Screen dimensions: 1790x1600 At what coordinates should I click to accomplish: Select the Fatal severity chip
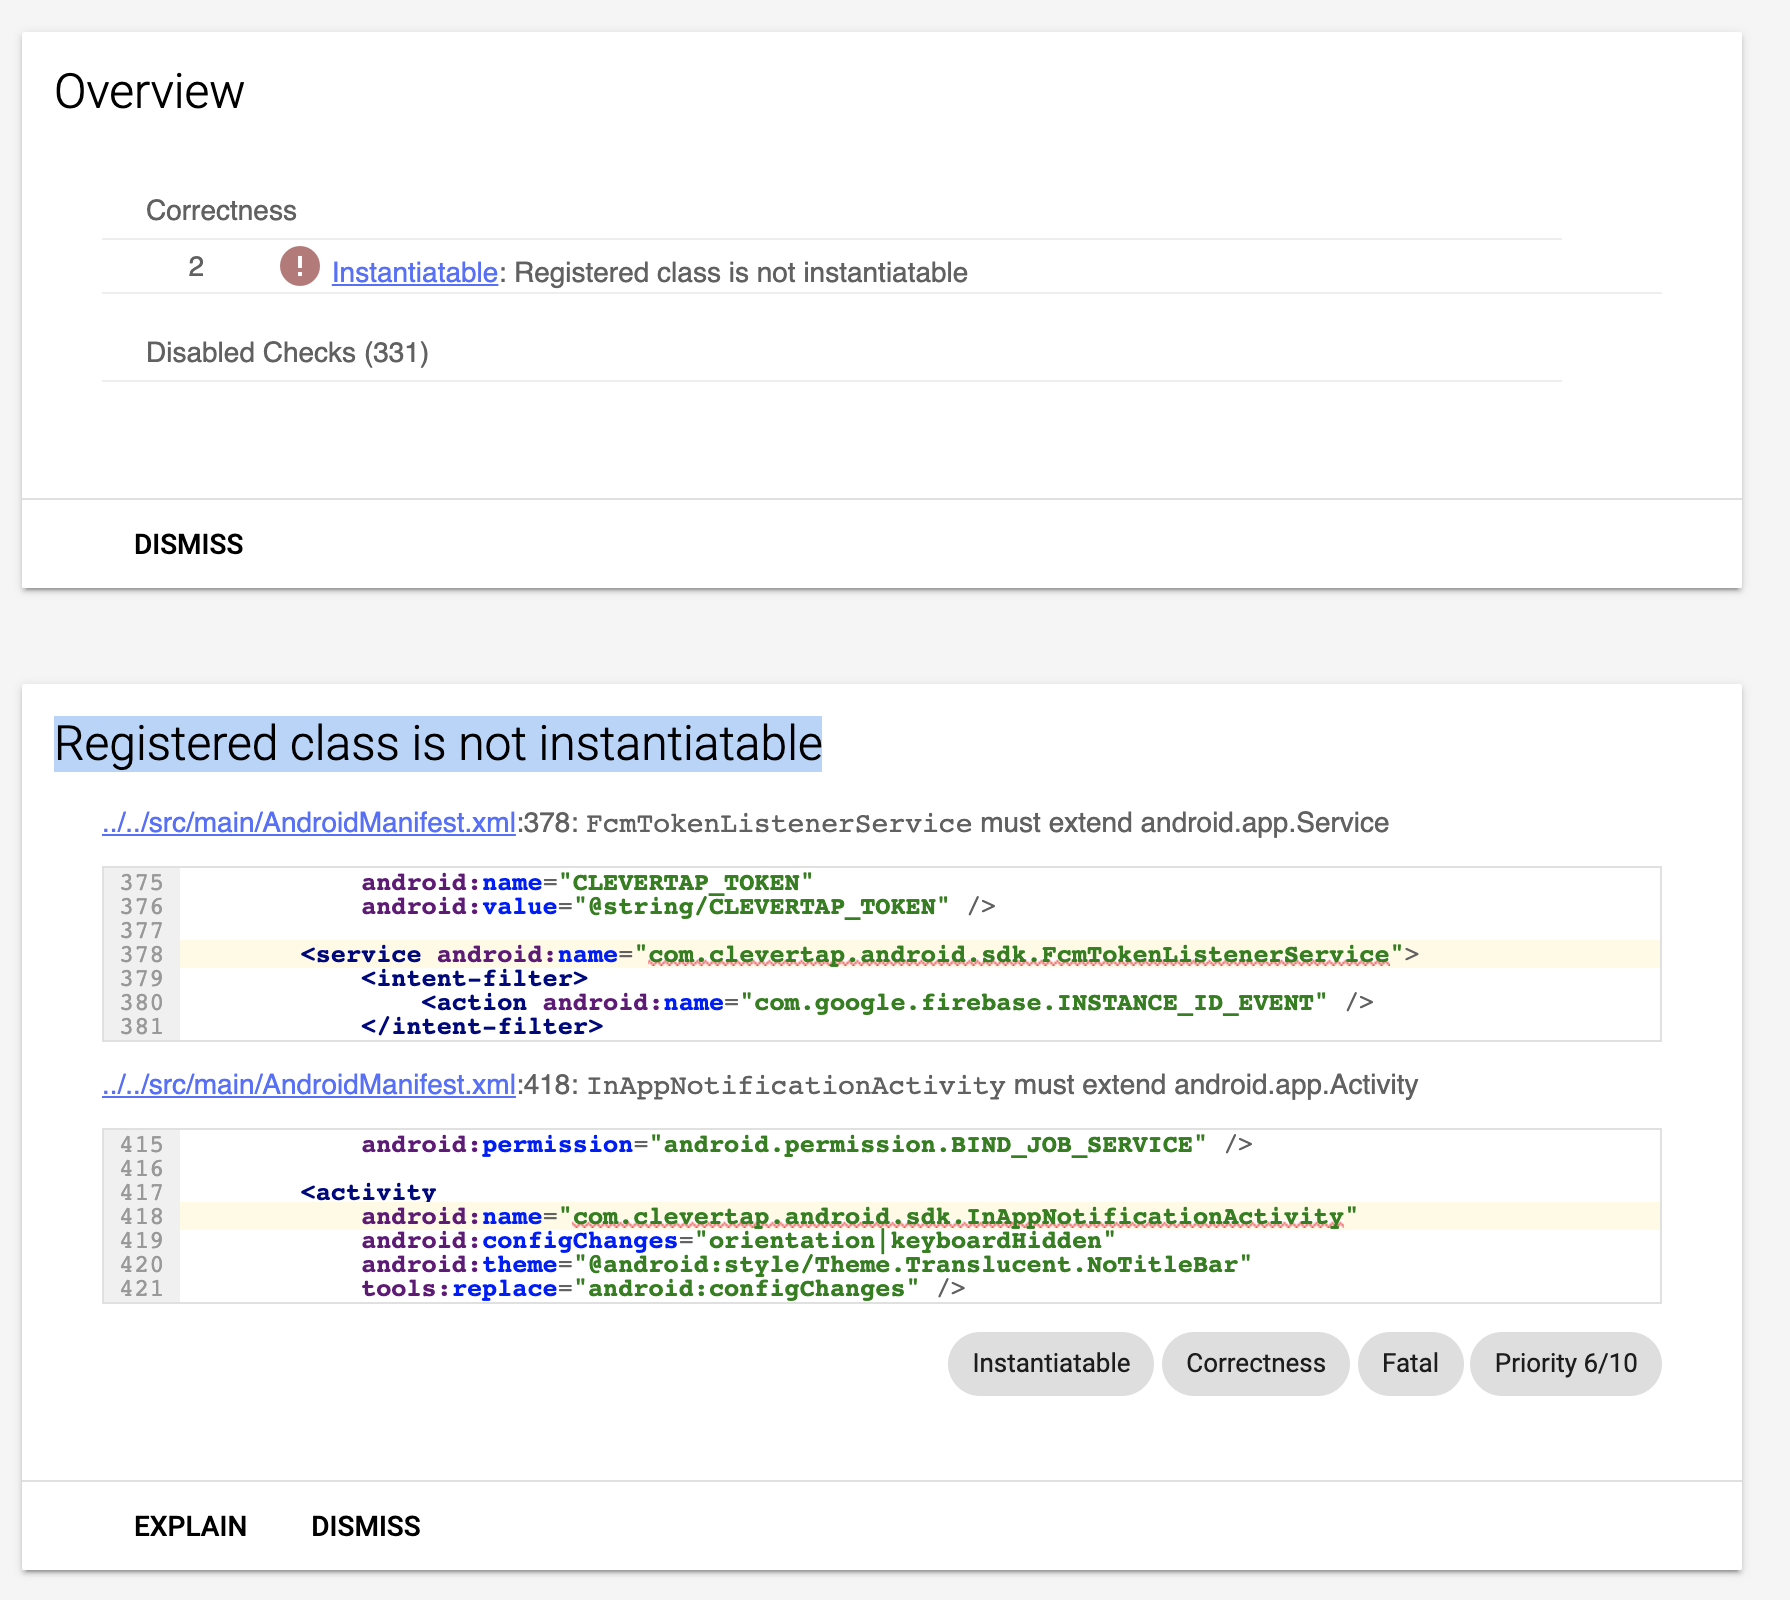click(x=1409, y=1363)
